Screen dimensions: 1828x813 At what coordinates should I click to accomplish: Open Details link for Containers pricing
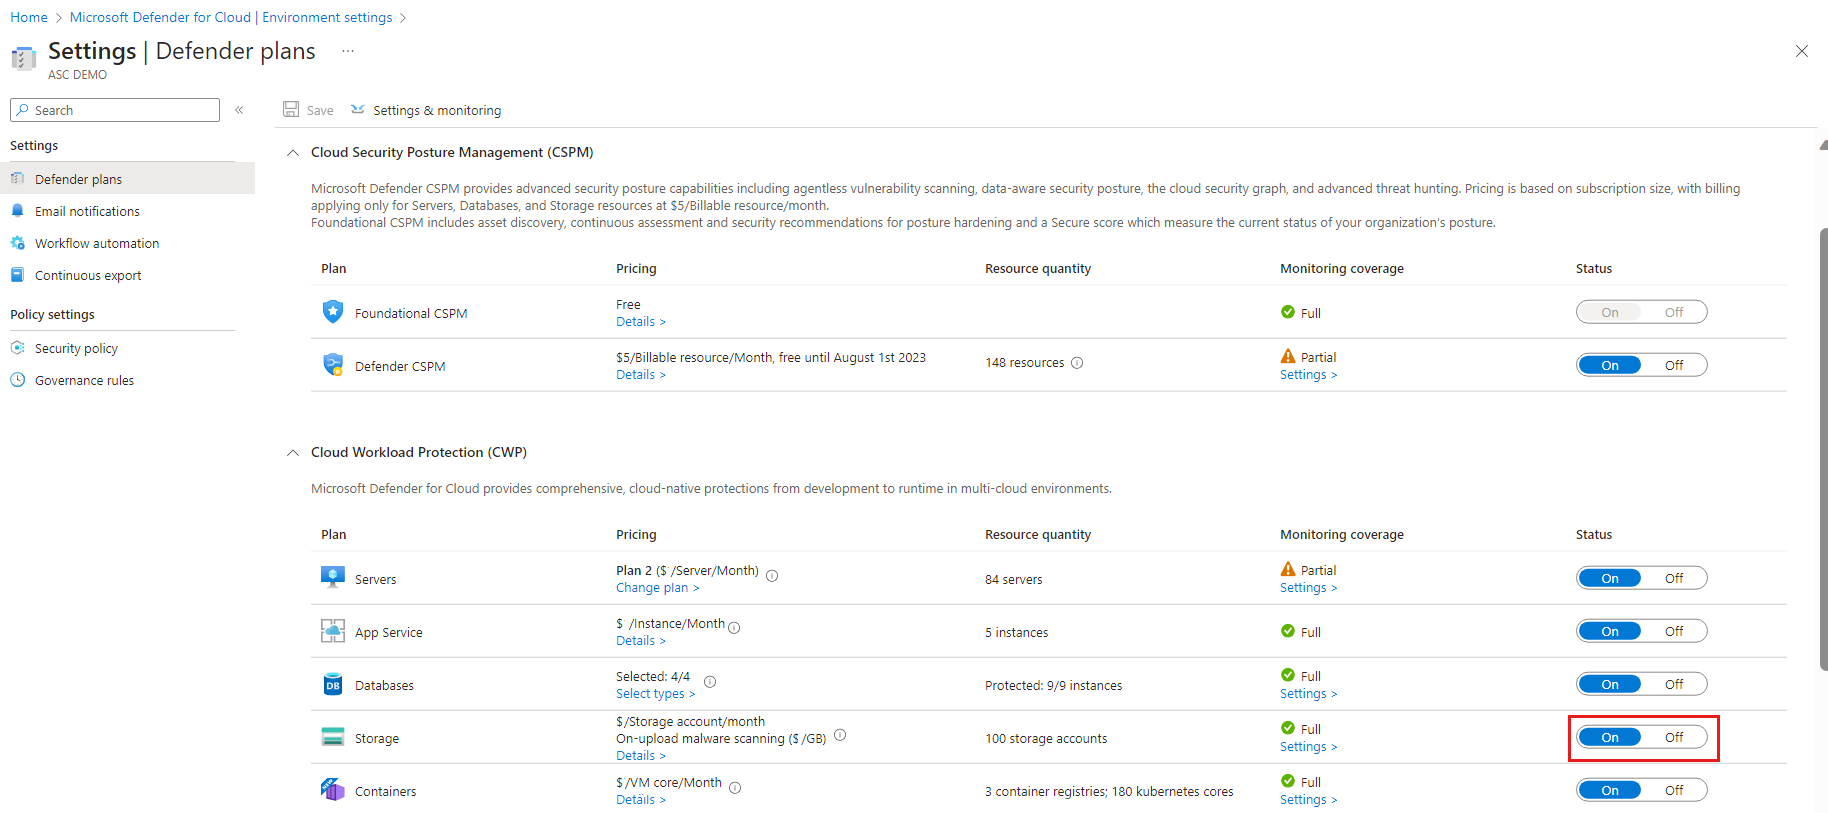tap(641, 800)
